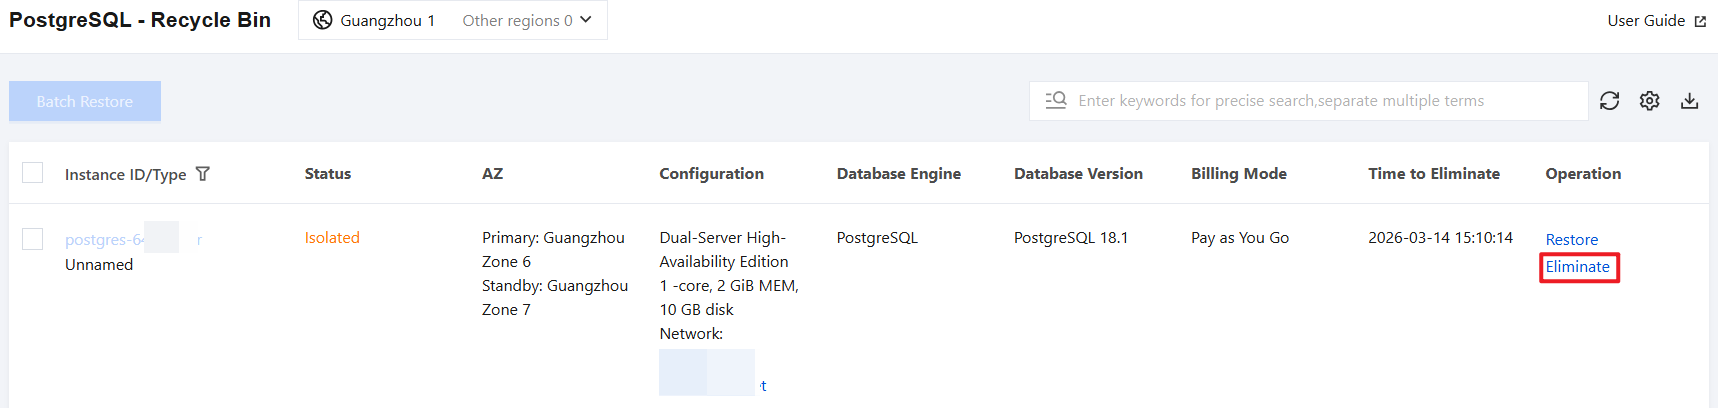Viewport: 1718px width, 408px height.
Task: Click the Restore link for the instance
Action: pos(1571,240)
